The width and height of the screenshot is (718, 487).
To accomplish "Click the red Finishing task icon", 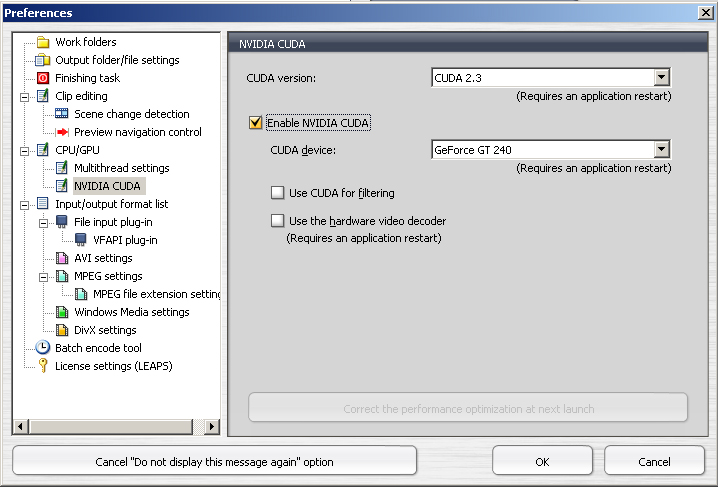I will [x=43, y=78].
